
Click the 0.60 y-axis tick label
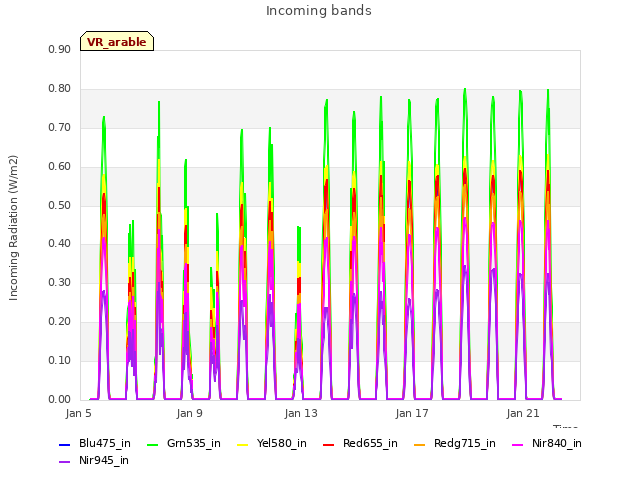tap(60, 167)
